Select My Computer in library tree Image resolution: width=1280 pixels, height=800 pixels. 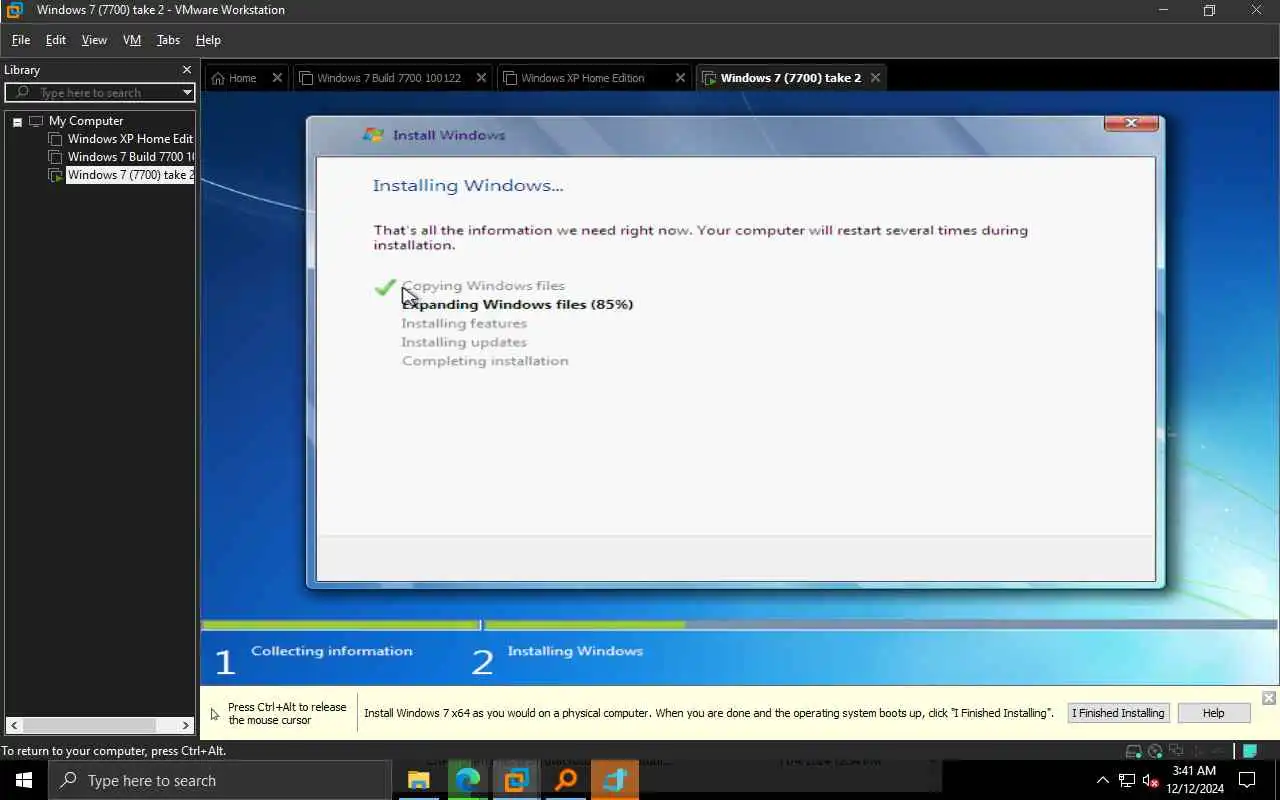pos(86,121)
